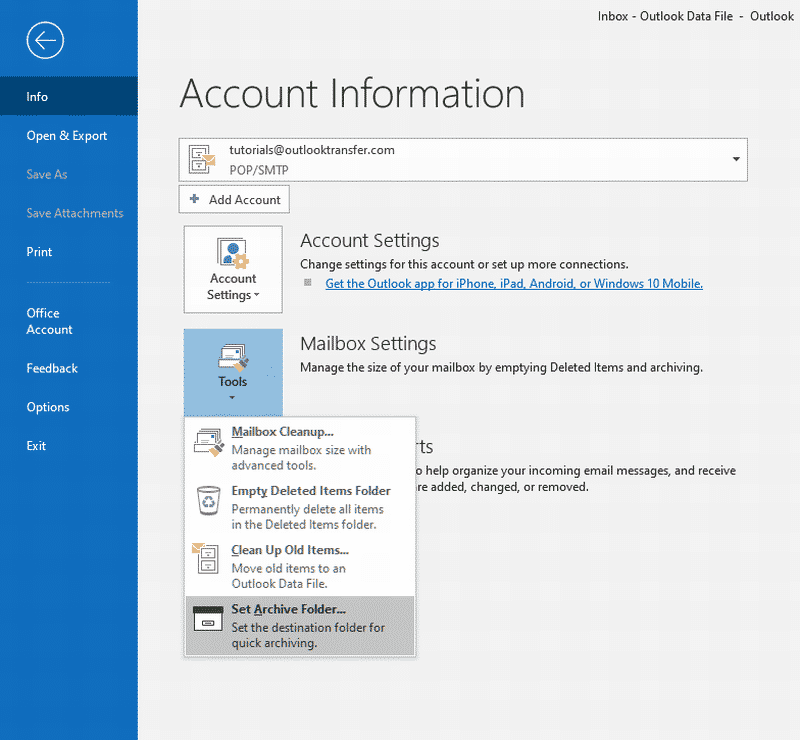Image resolution: width=800 pixels, height=740 pixels.
Task: Click the Tools mailbox brush icon
Action: 233,357
